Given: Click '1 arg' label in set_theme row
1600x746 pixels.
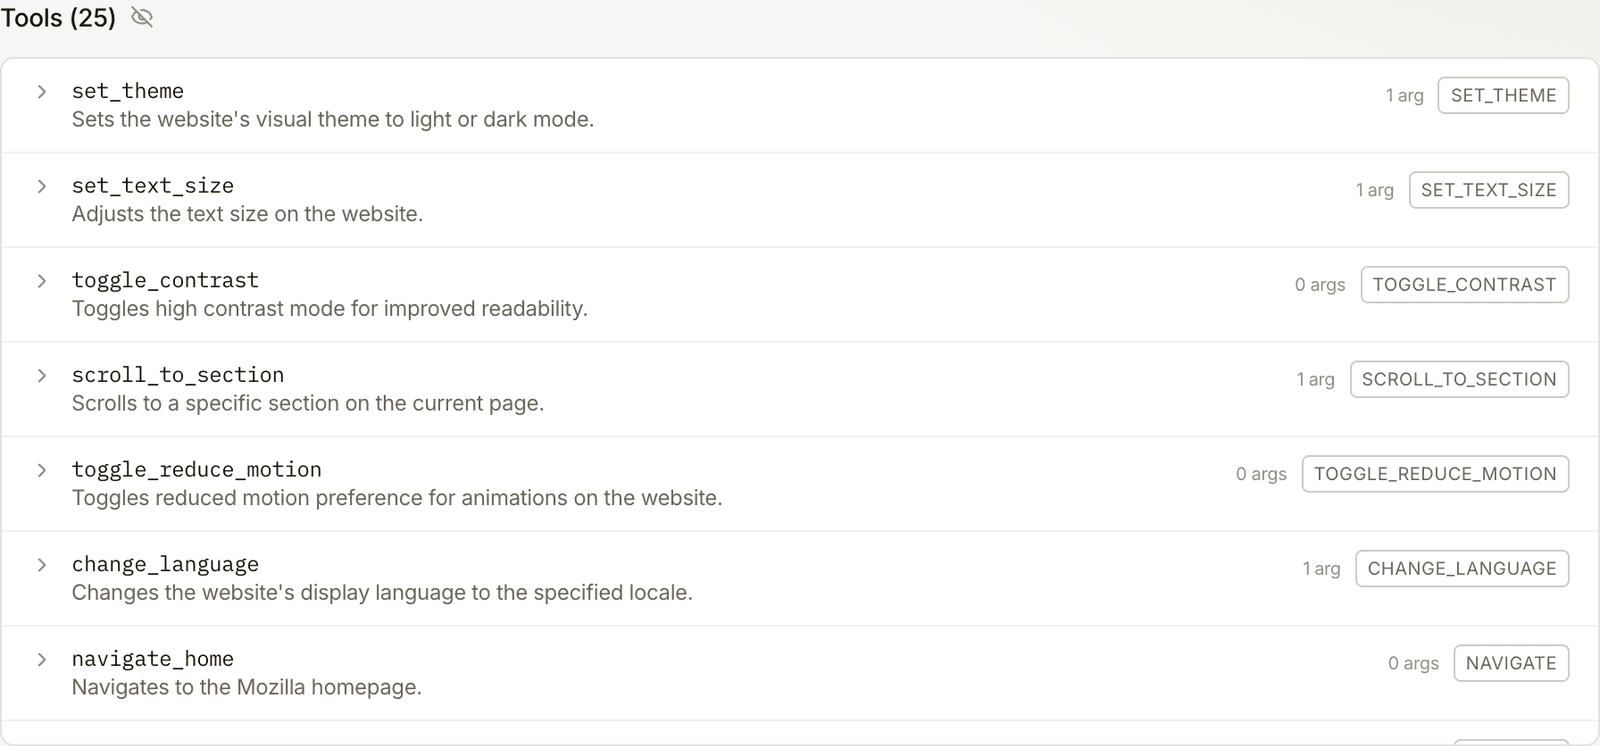Looking at the screenshot, I should pos(1404,95).
